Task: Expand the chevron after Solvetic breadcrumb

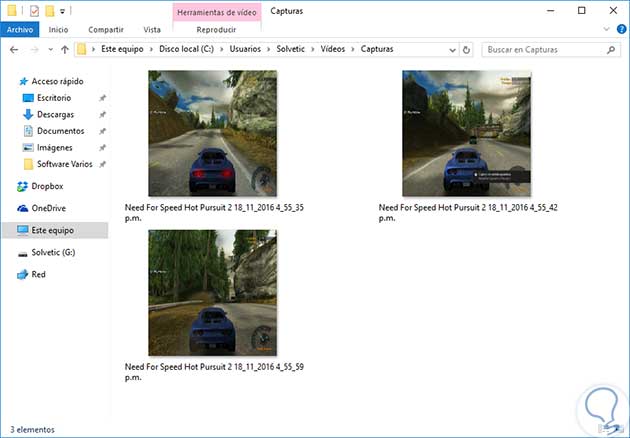Action: click(313, 49)
